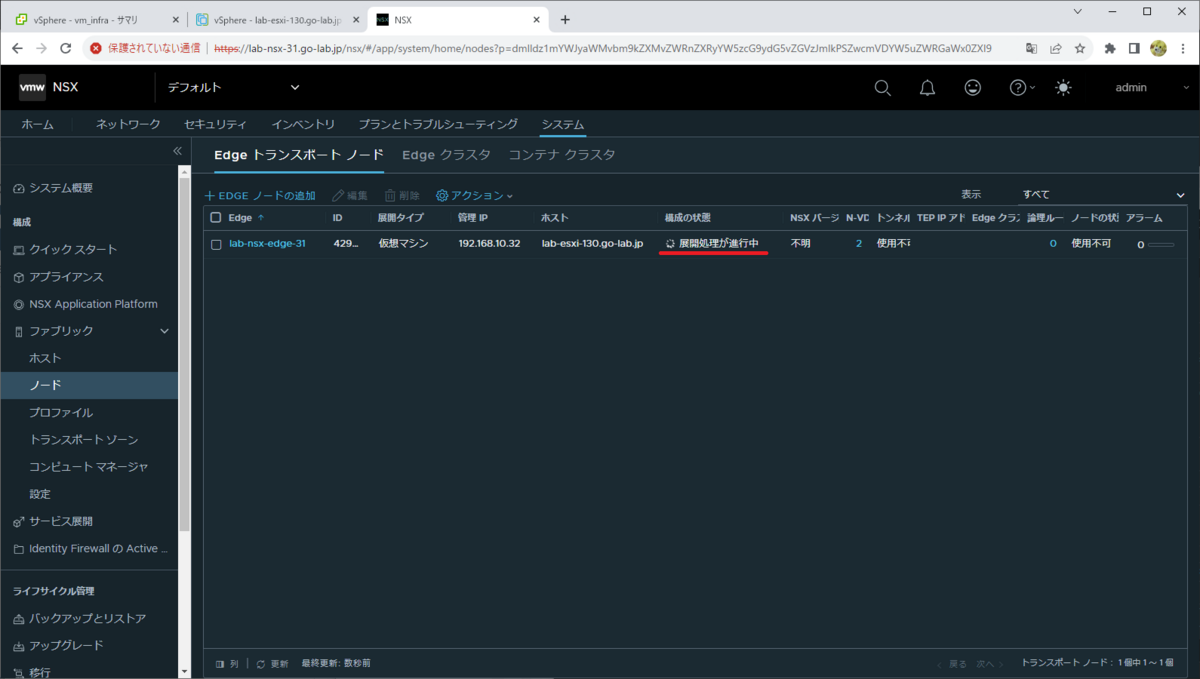
Task: Click the 編集 pencil button
Action: click(x=350, y=196)
